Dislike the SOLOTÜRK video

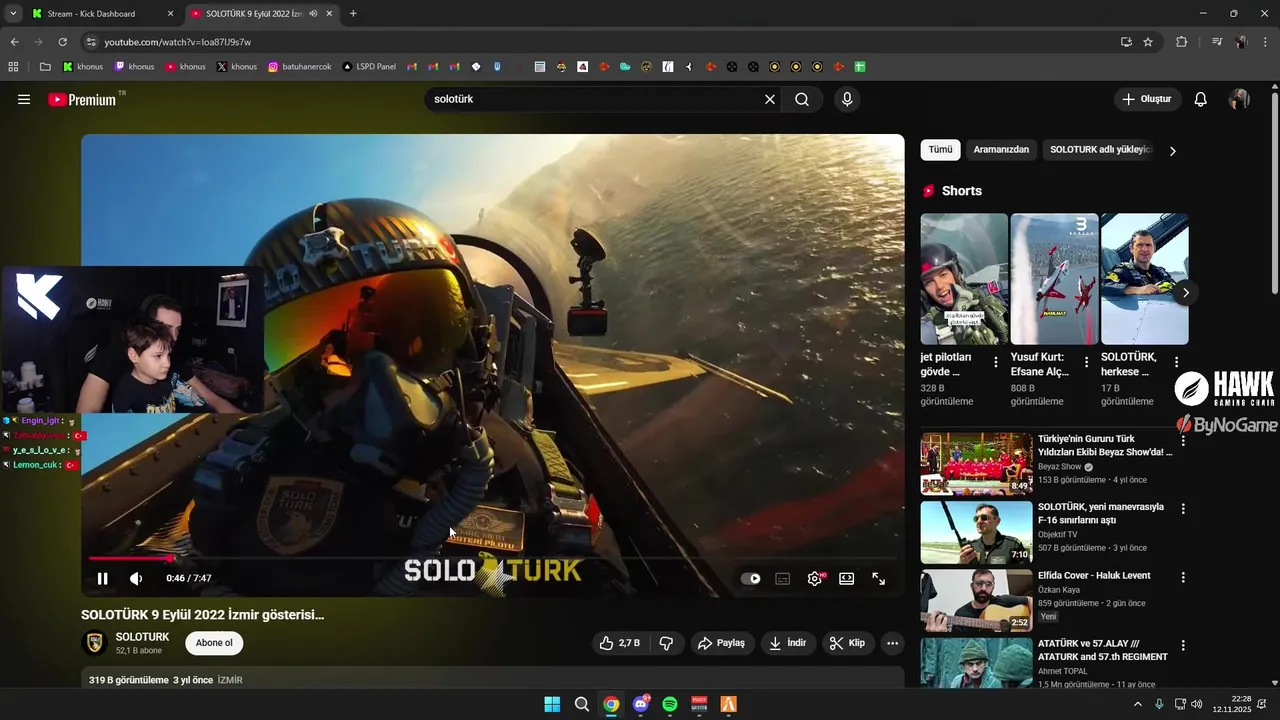click(x=666, y=643)
